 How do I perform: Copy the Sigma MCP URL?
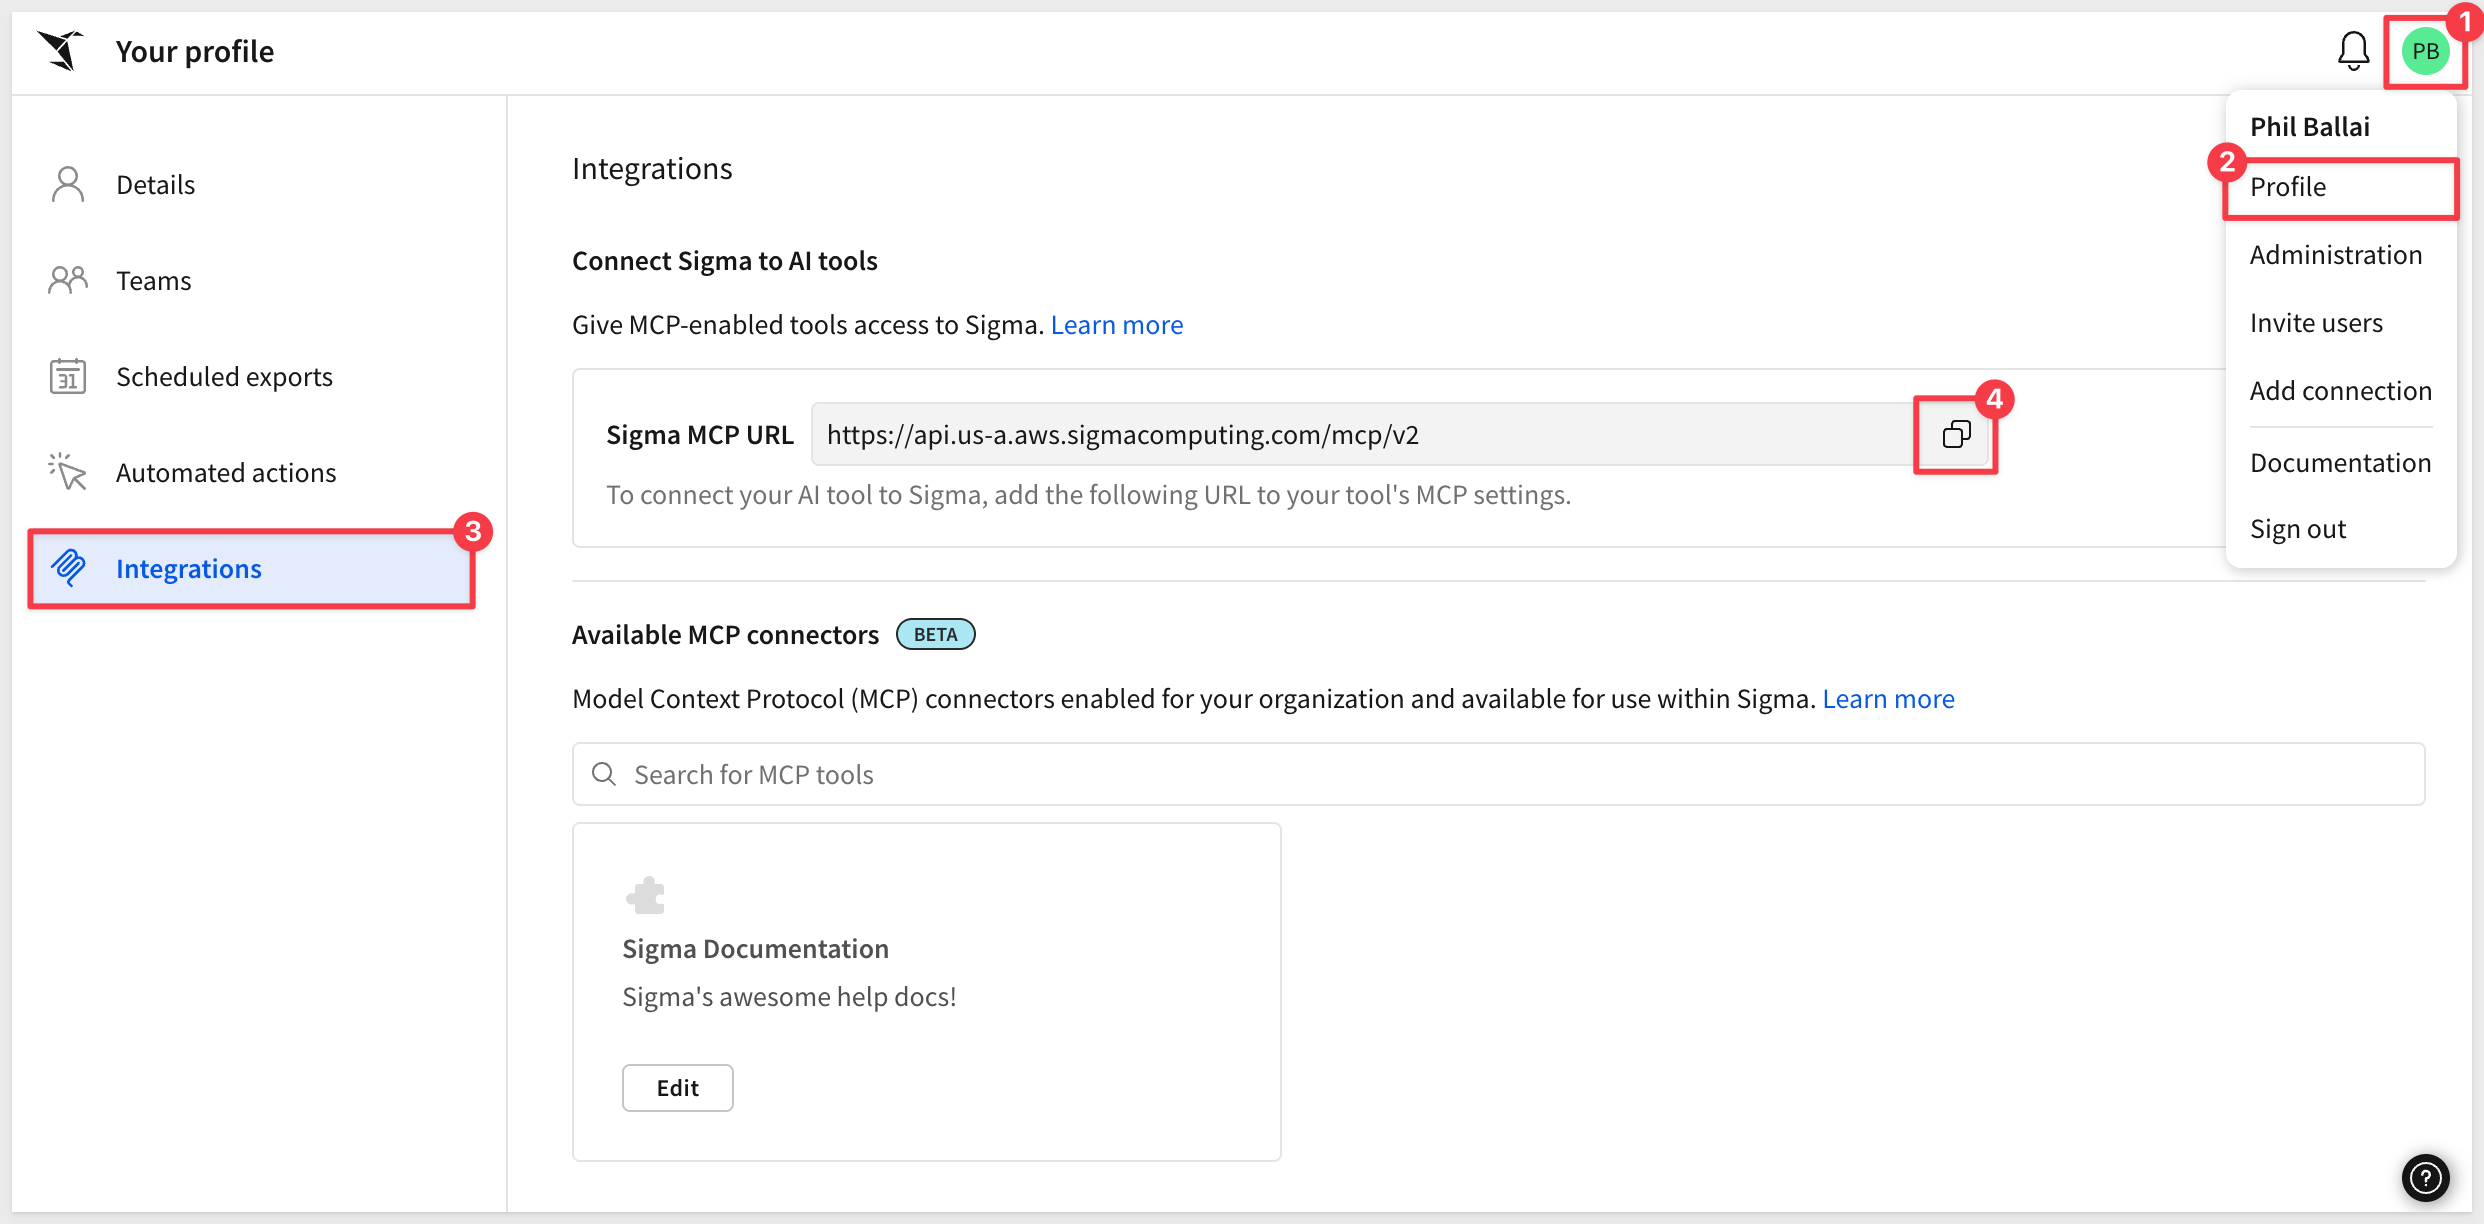pyautogui.click(x=1956, y=435)
